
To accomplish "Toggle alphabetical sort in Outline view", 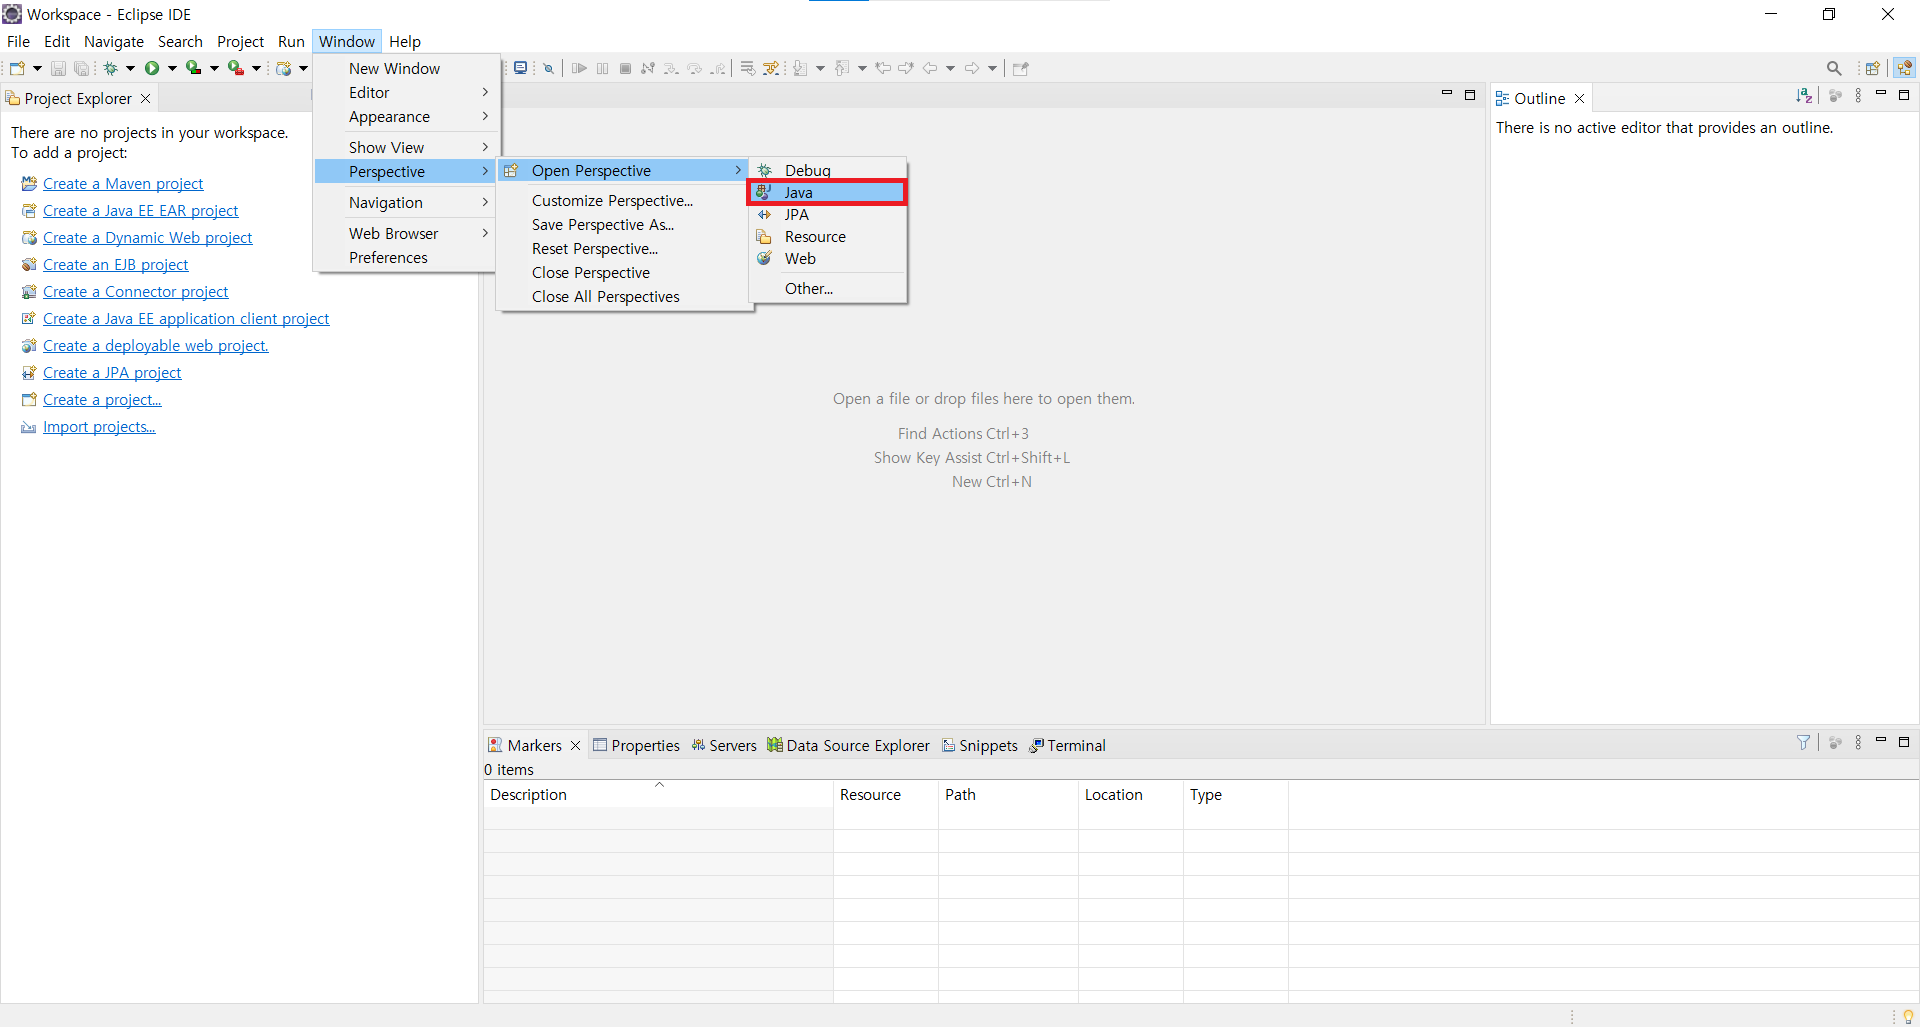I will (1804, 96).
